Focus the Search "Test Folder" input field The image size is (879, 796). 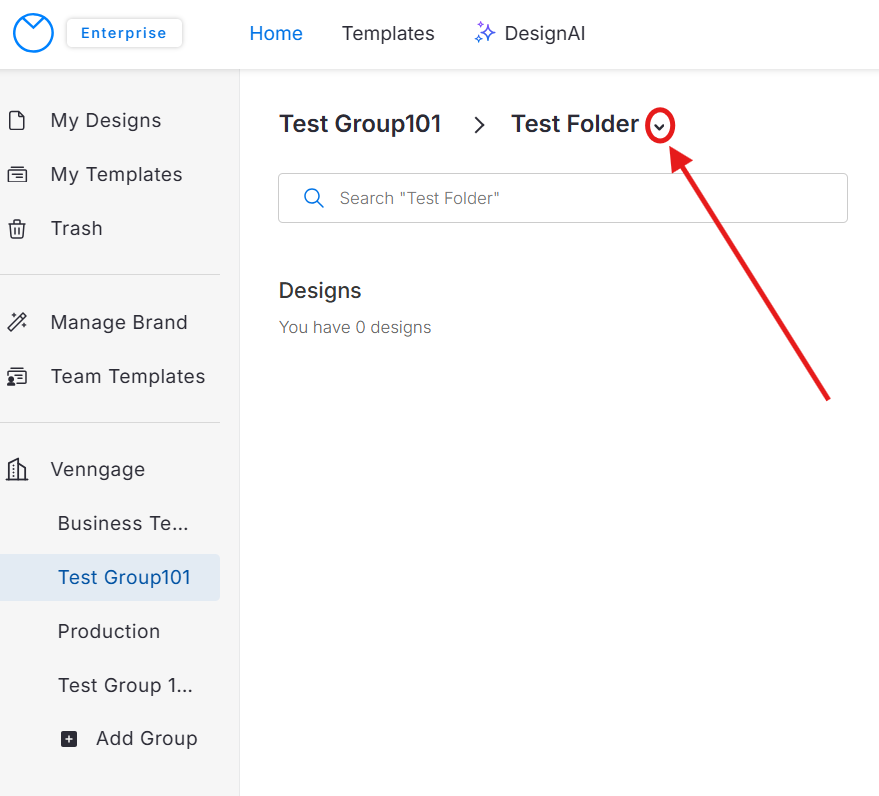pos(580,198)
